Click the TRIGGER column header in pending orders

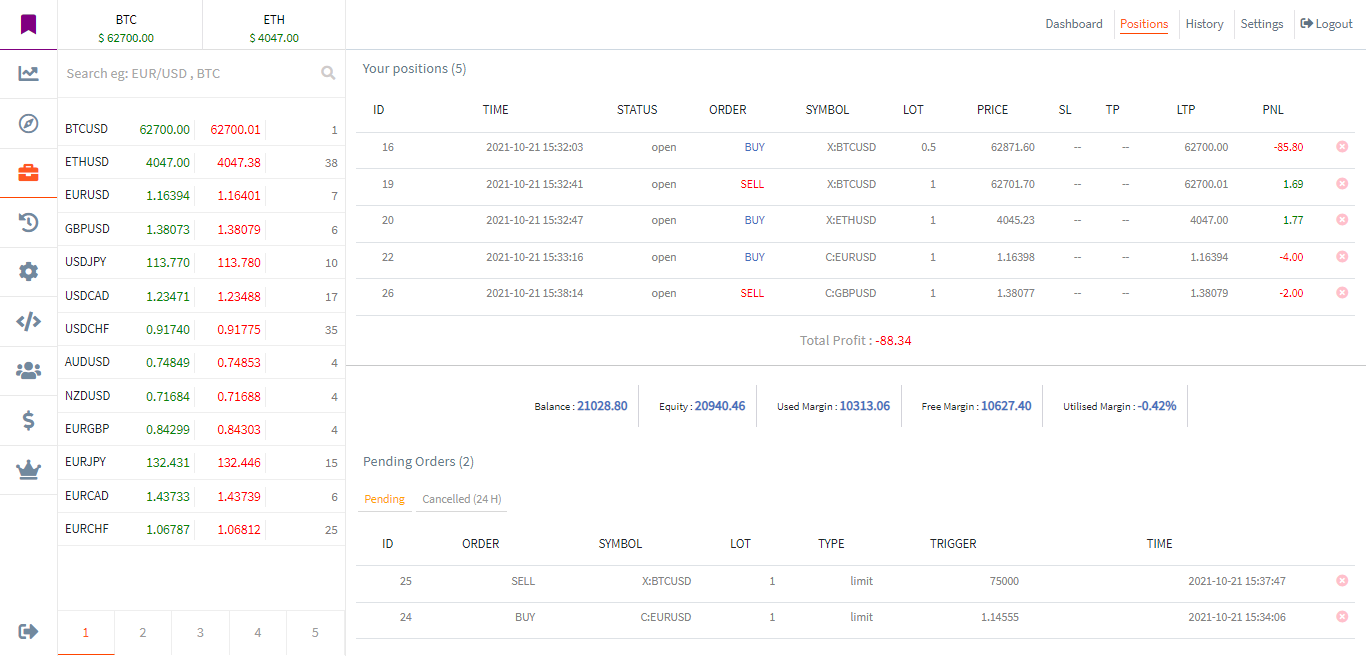[x=953, y=544]
